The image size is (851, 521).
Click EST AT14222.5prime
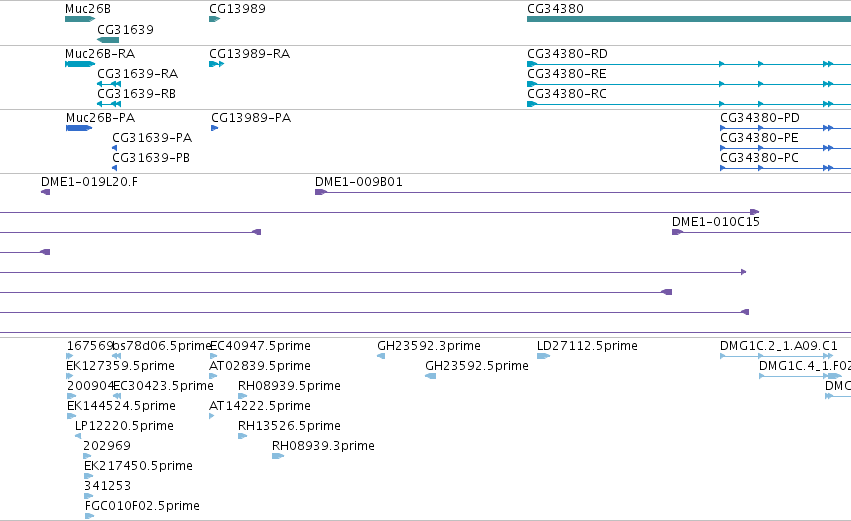coord(260,406)
